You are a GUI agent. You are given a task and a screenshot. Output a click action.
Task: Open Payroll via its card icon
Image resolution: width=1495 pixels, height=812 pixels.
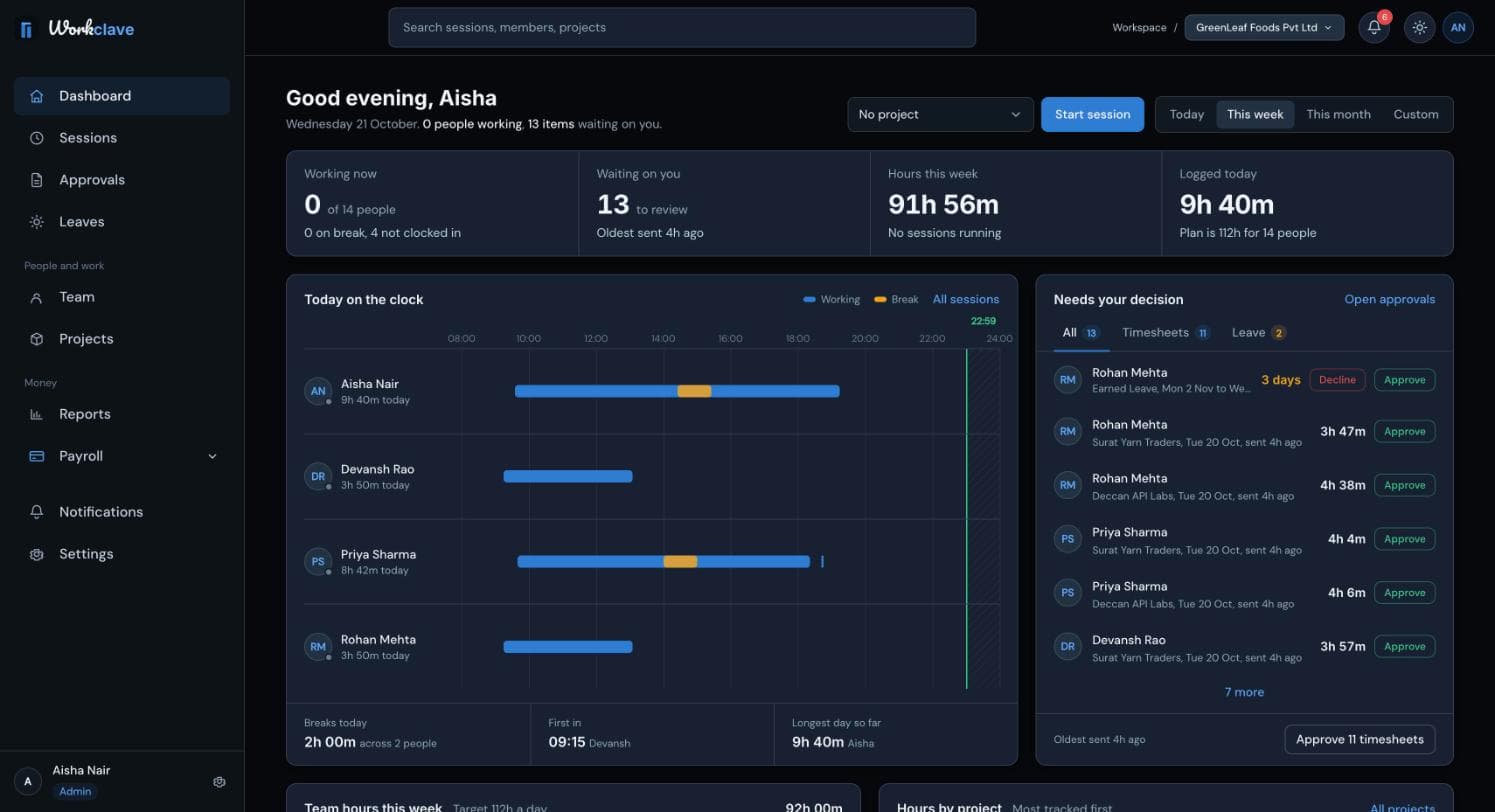[37, 456]
